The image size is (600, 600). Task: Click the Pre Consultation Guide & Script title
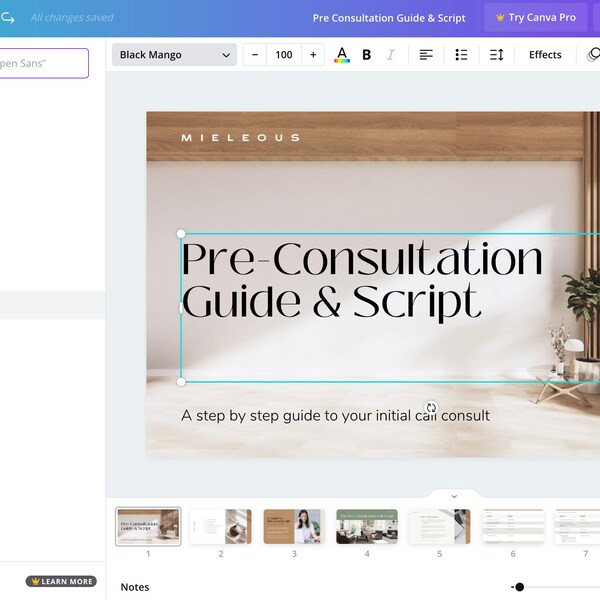click(389, 18)
